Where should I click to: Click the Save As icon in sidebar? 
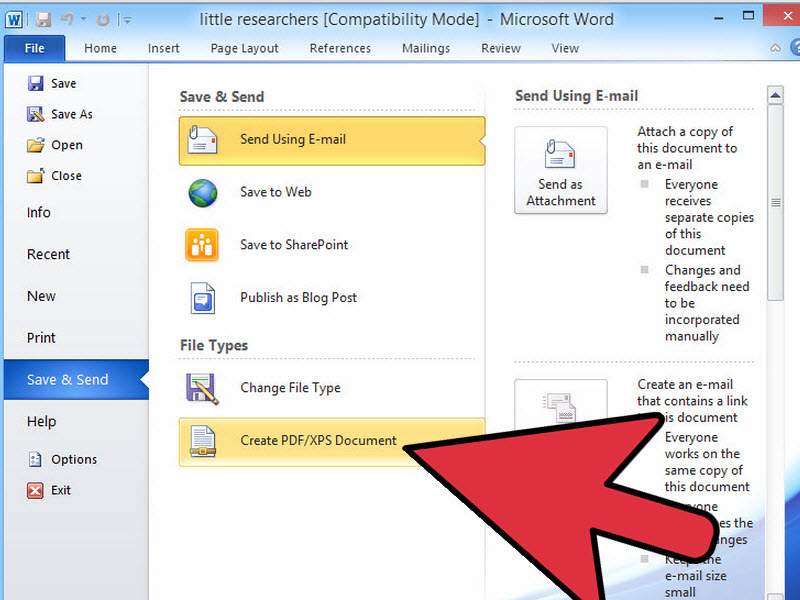[x=35, y=114]
